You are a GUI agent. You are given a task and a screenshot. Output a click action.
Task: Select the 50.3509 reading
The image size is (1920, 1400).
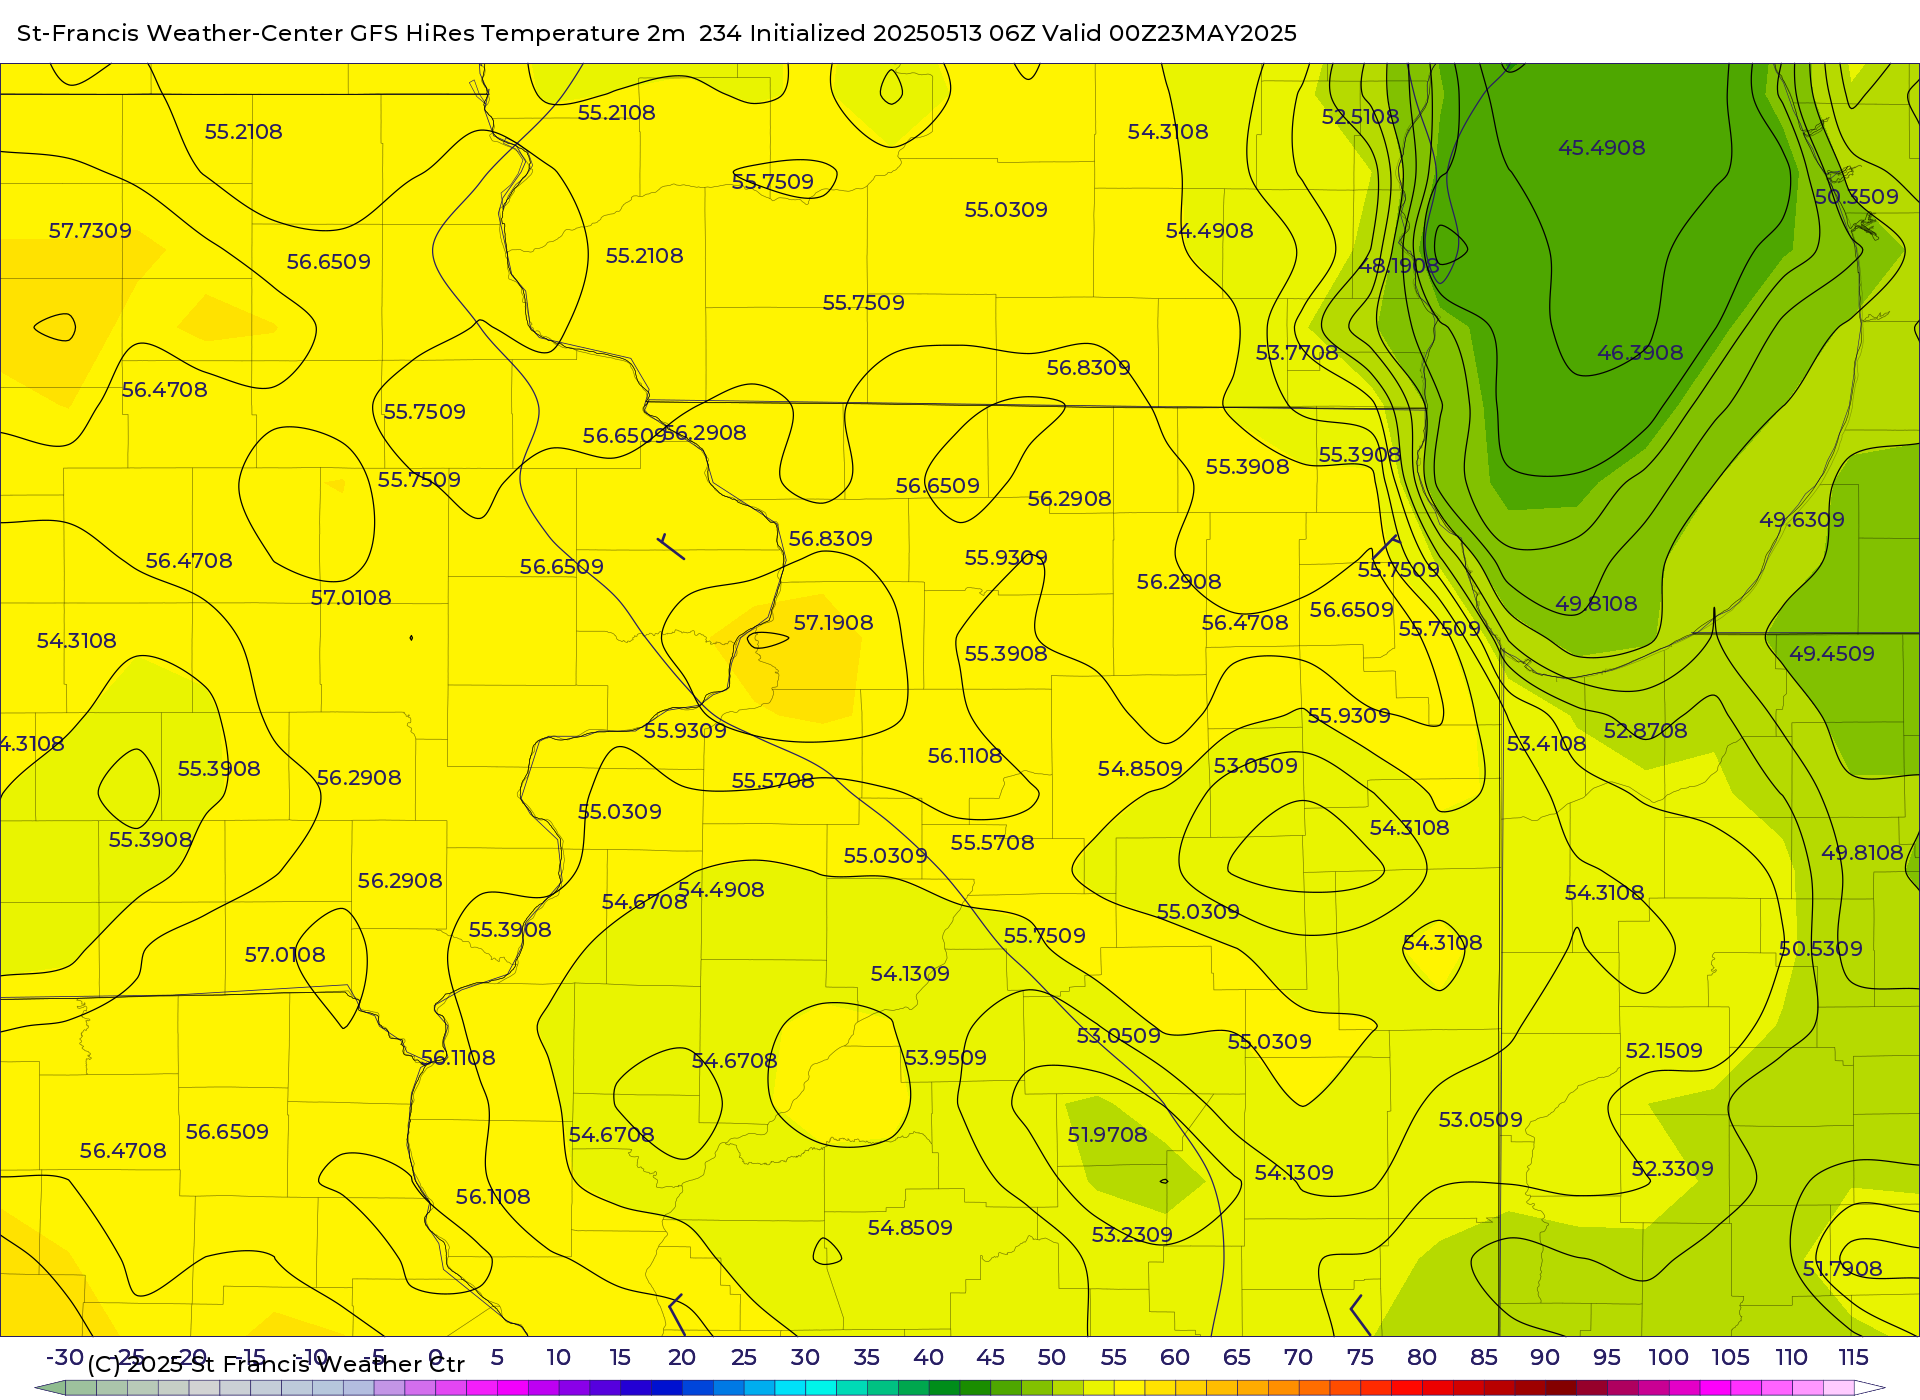pos(1856,197)
